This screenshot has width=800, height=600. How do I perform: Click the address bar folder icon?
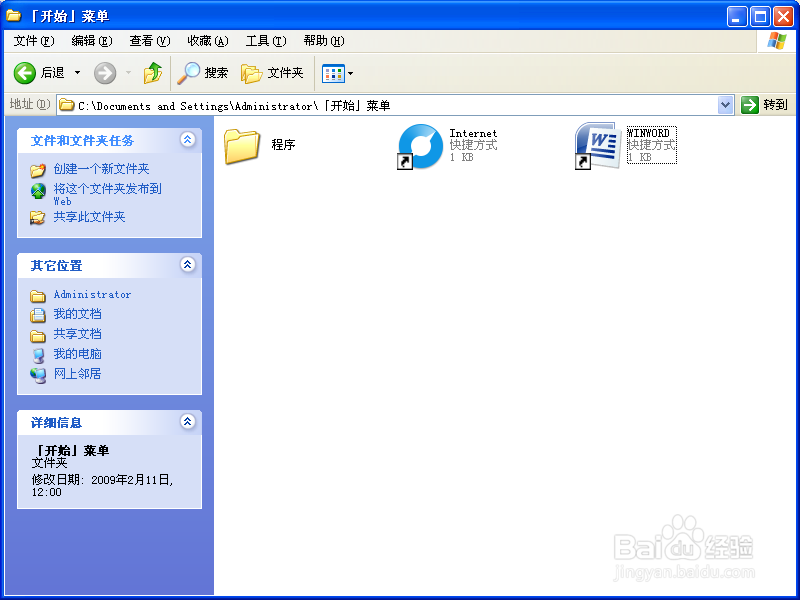coord(66,105)
